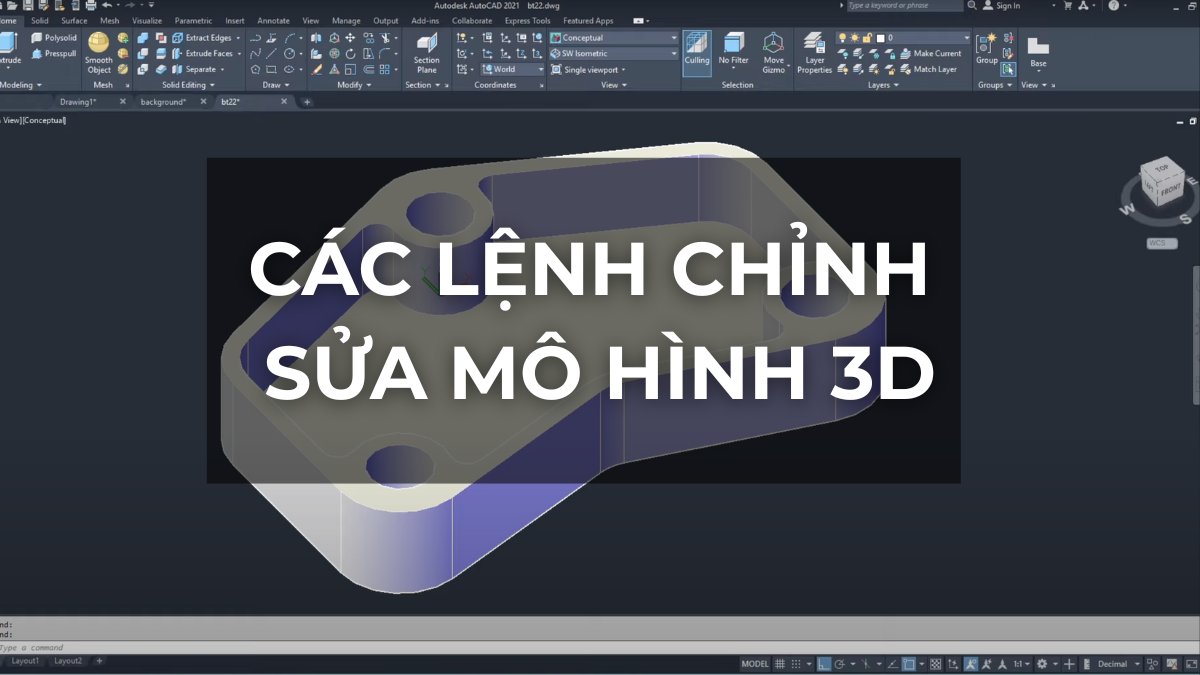Screen dimensions: 1200x675
Task: Click the Group icon in Groups panel
Action: pos(986,45)
